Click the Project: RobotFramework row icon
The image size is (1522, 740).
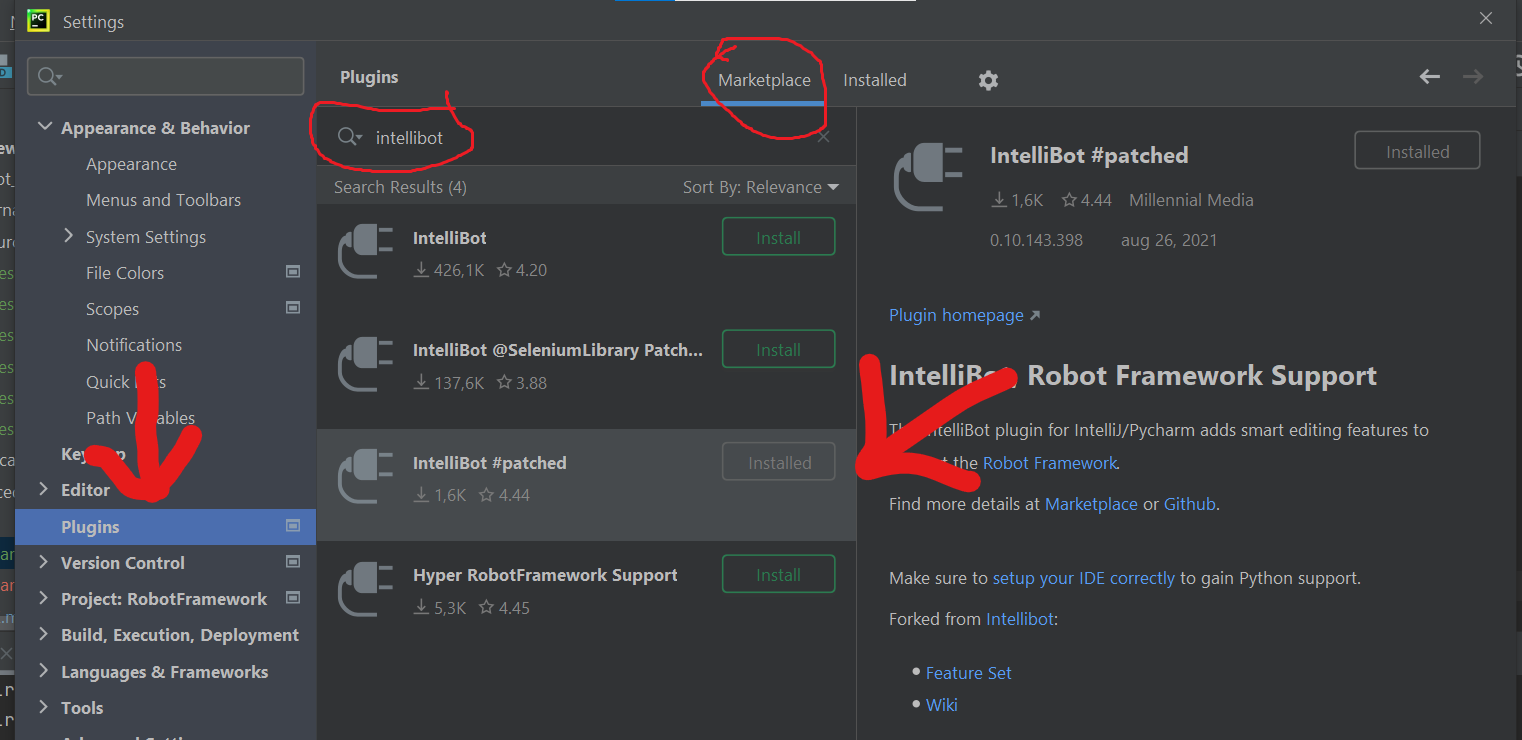pos(293,598)
